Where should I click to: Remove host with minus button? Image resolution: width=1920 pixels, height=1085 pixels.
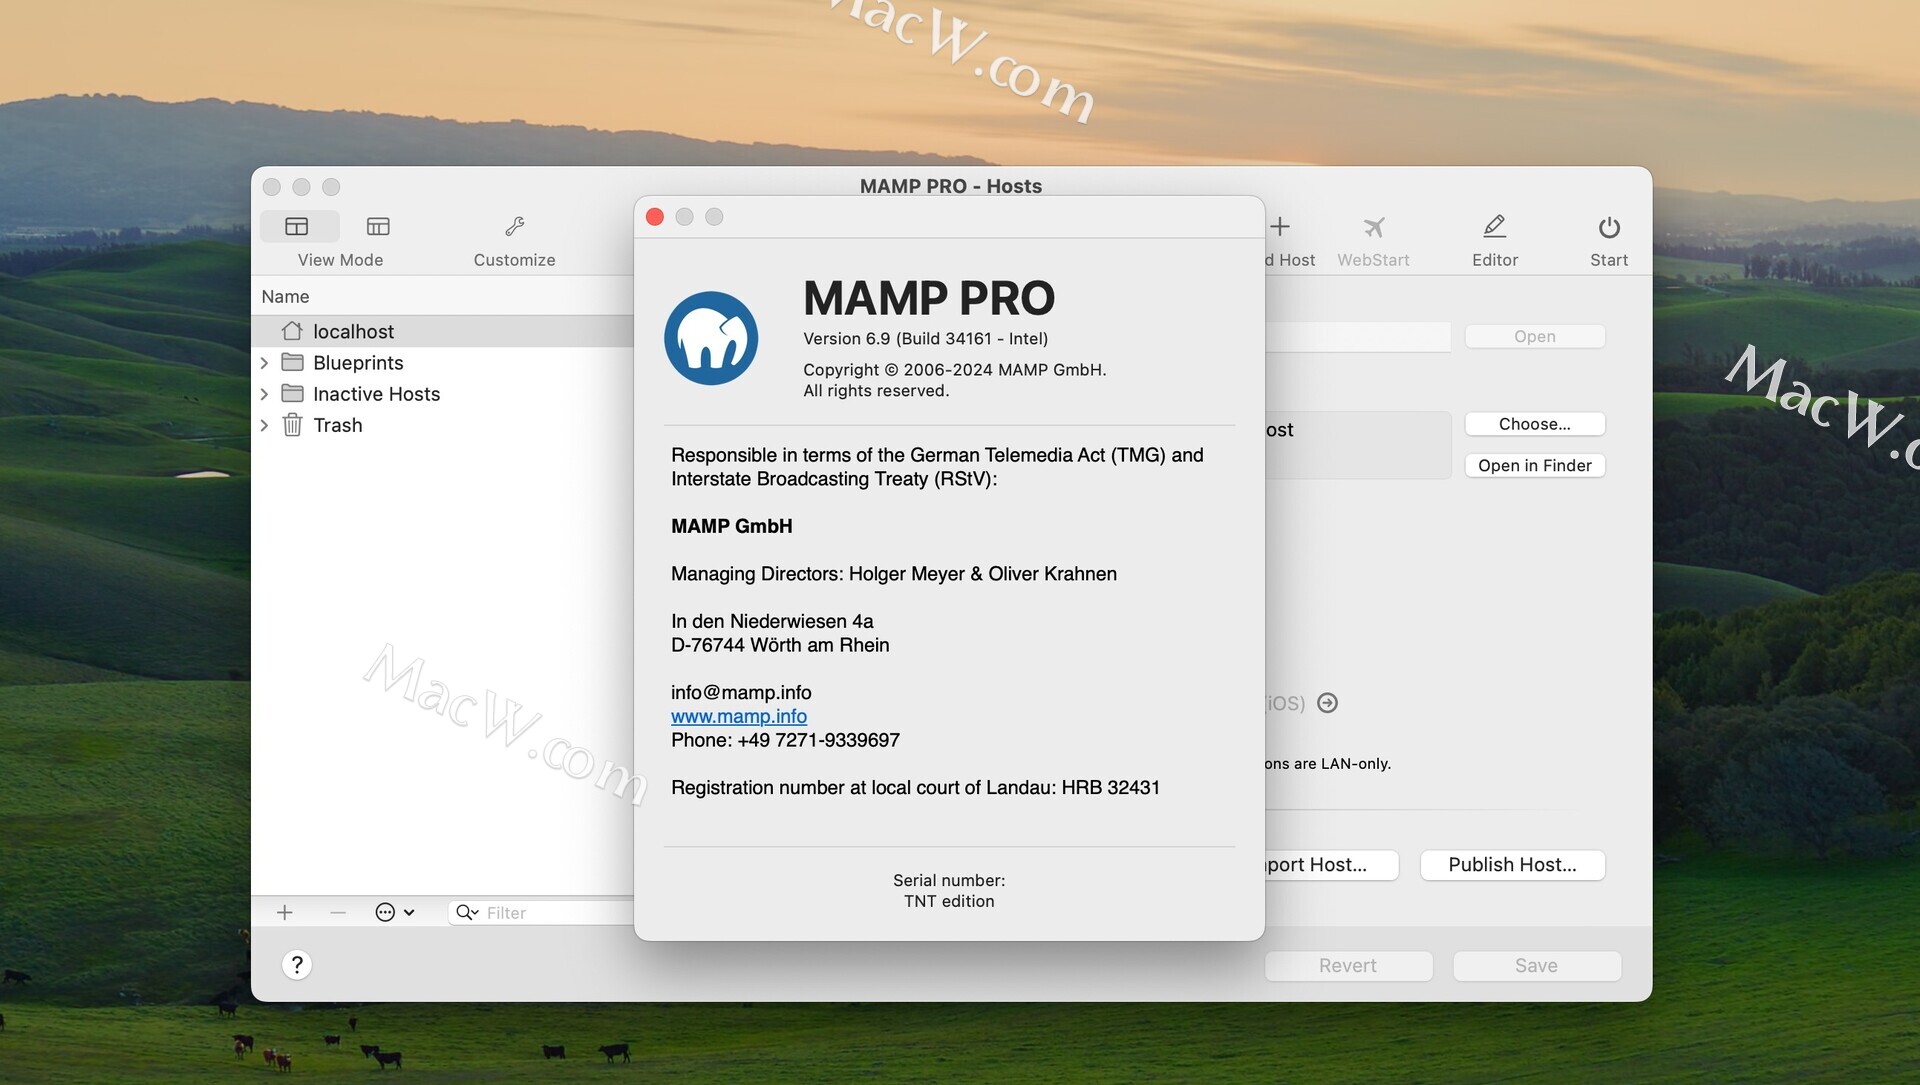(x=338, y=912)
